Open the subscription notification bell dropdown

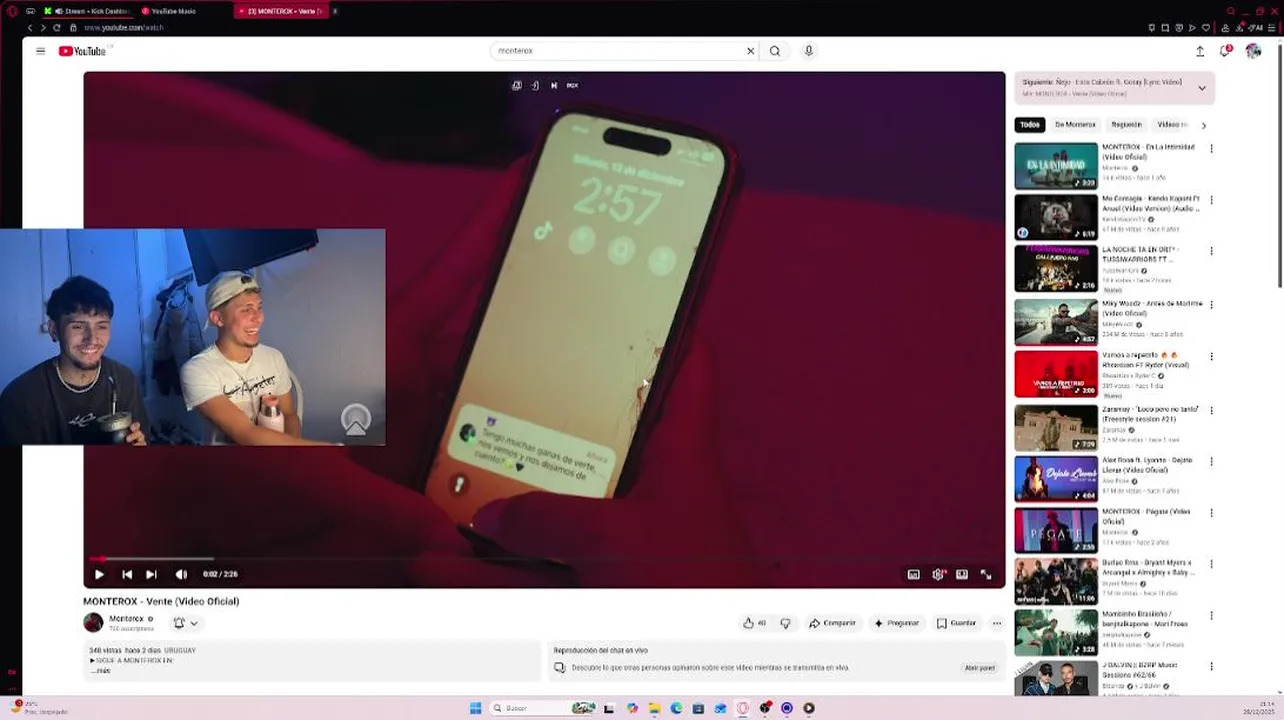(x=185, y=623)
